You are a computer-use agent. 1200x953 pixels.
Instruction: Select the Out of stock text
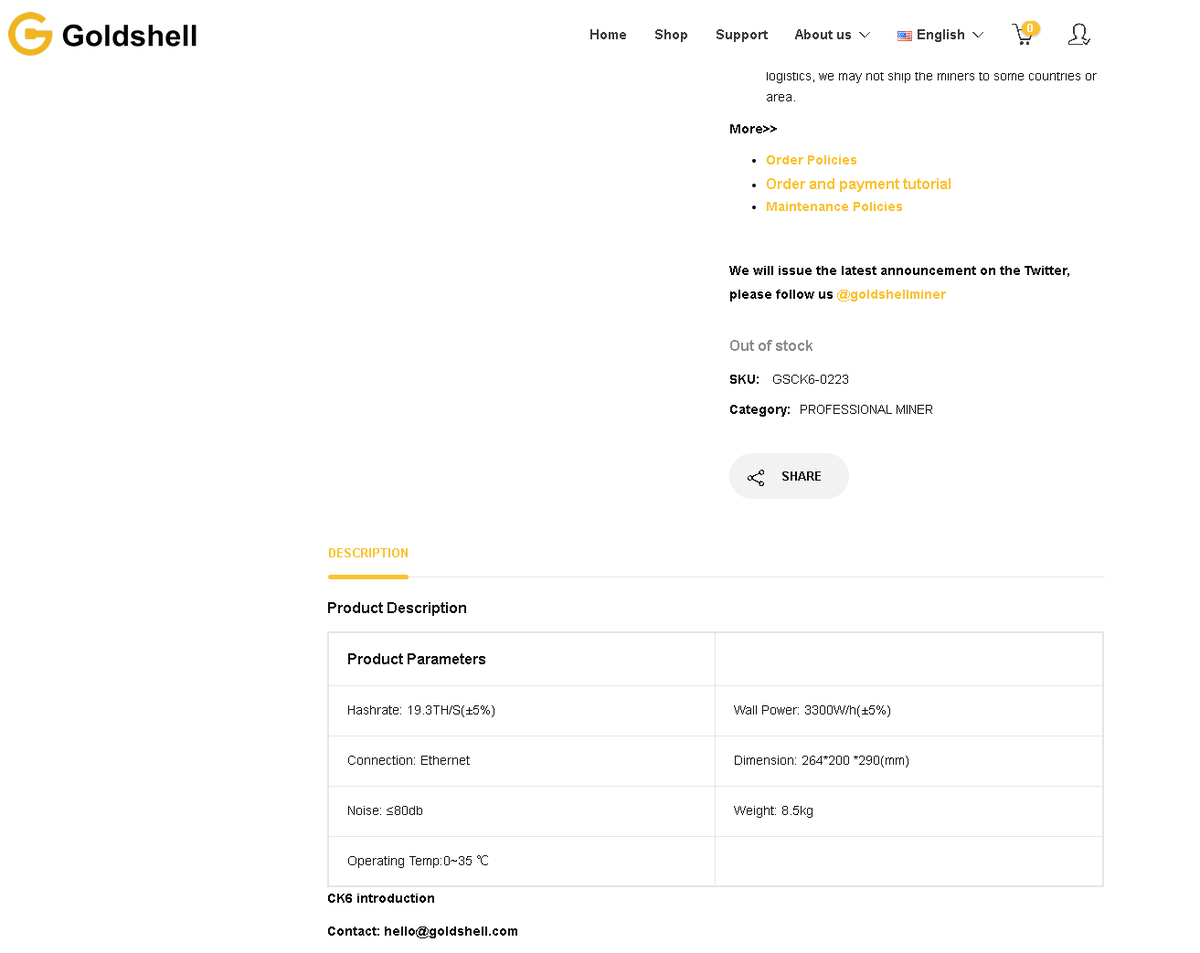tap(771, 346)
